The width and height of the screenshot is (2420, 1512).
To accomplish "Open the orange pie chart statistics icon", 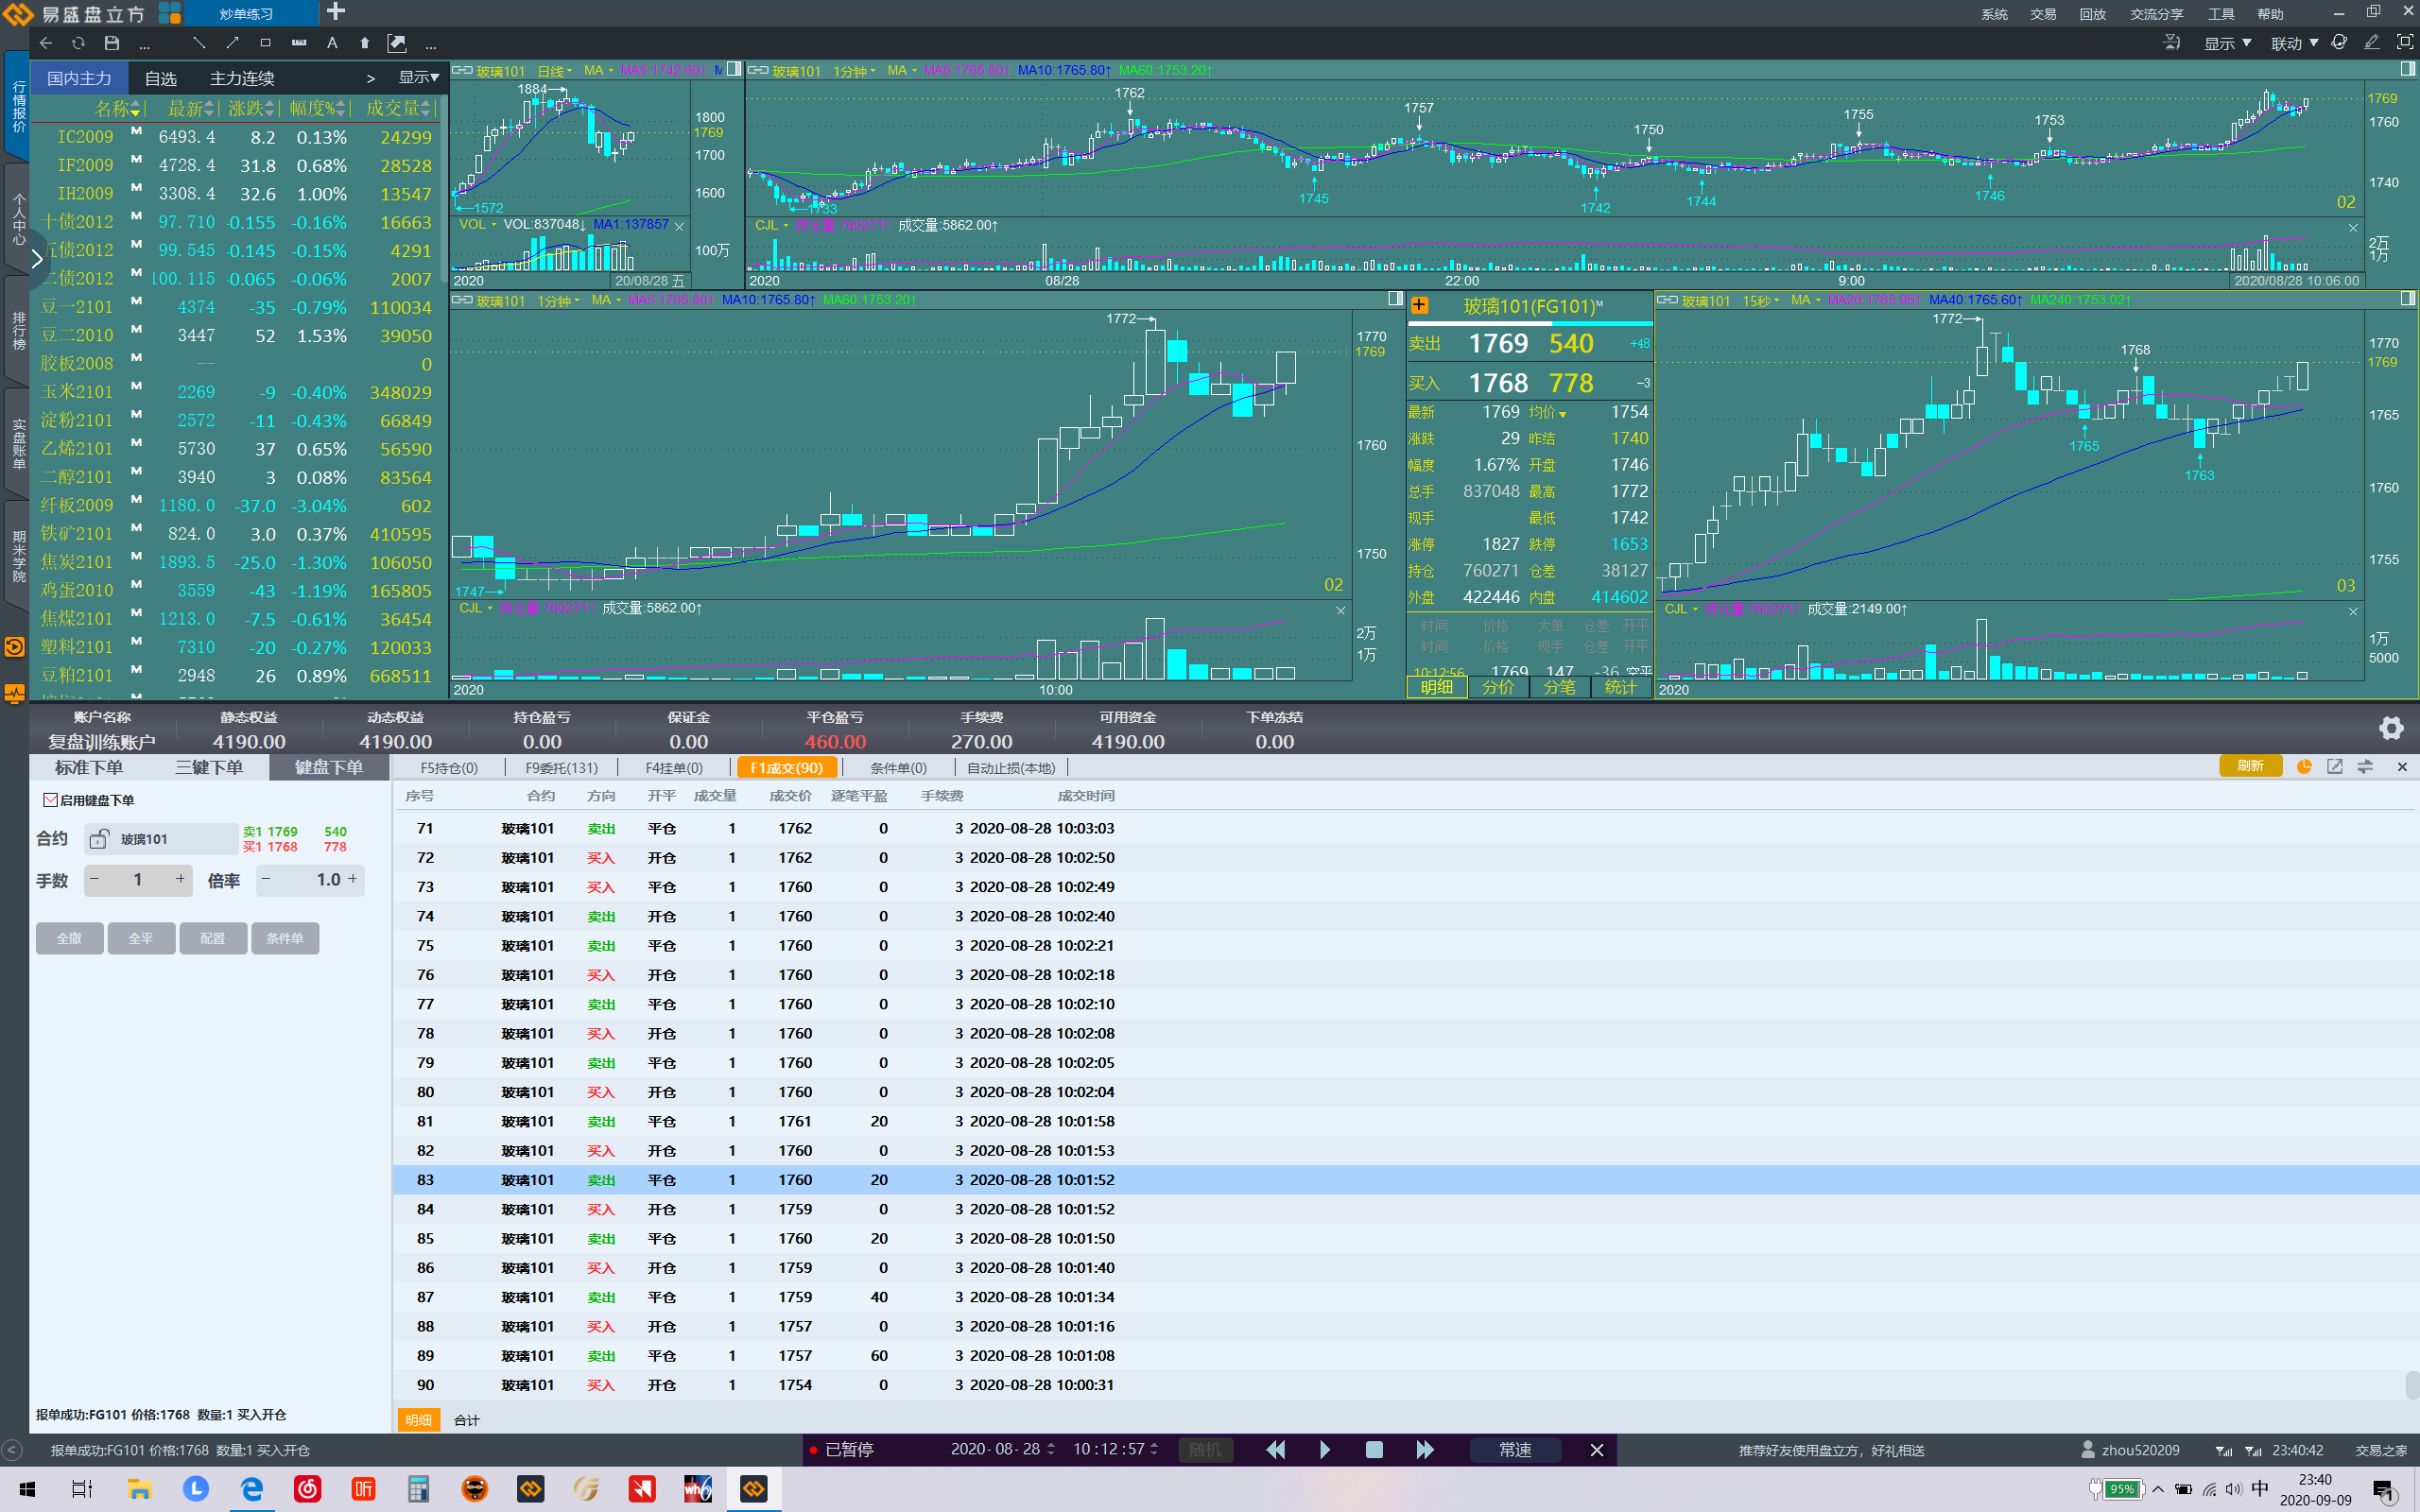I will pyautogui.click(x=2304, y=766).
